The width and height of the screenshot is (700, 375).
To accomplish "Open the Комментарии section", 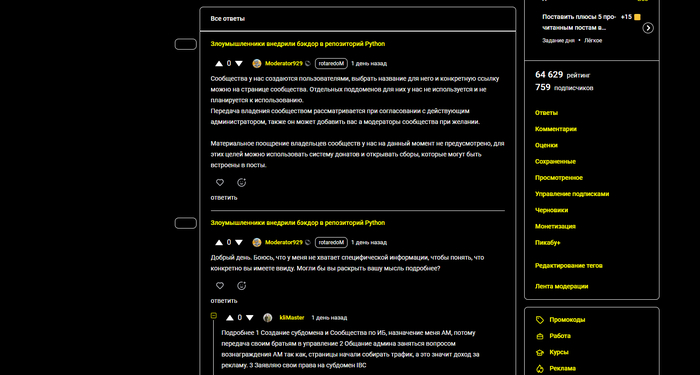I will point(556,129).
